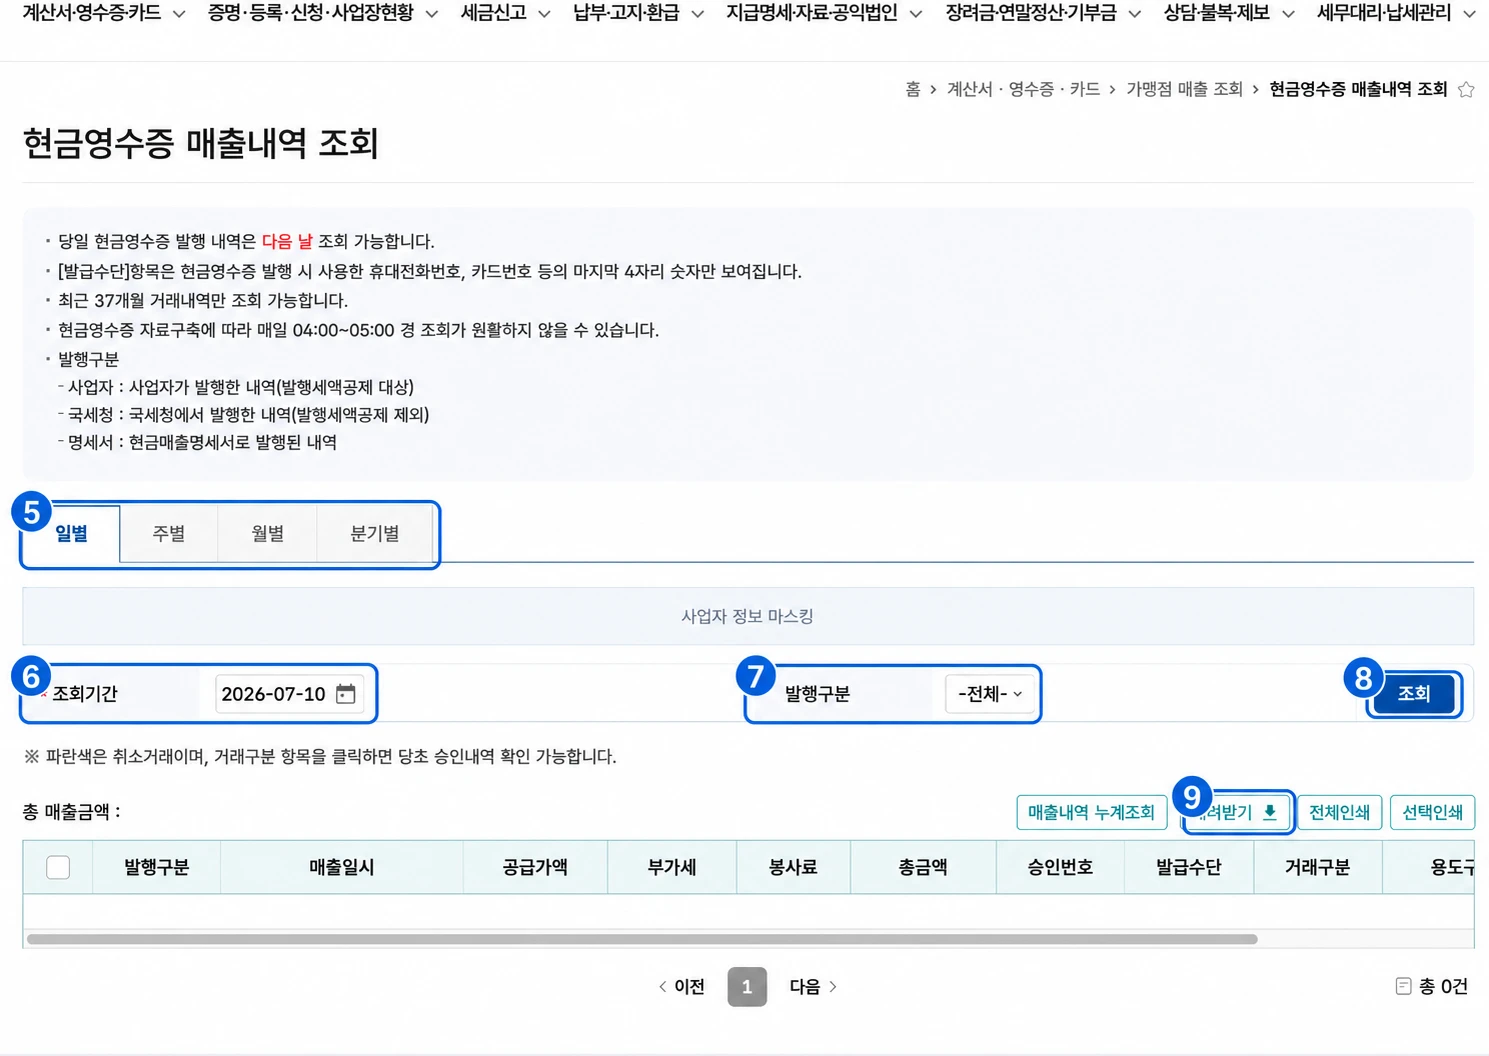This screenshot has height=1056, width=1489.
Task: Click the 발급수단 column header
Action: [1189, 867]
